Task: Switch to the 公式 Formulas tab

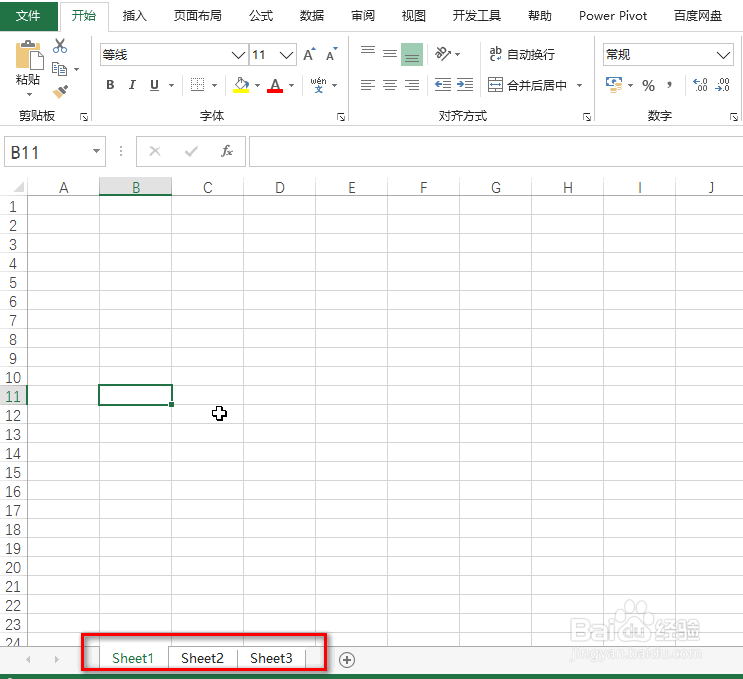Action: (x=261, y=16)
